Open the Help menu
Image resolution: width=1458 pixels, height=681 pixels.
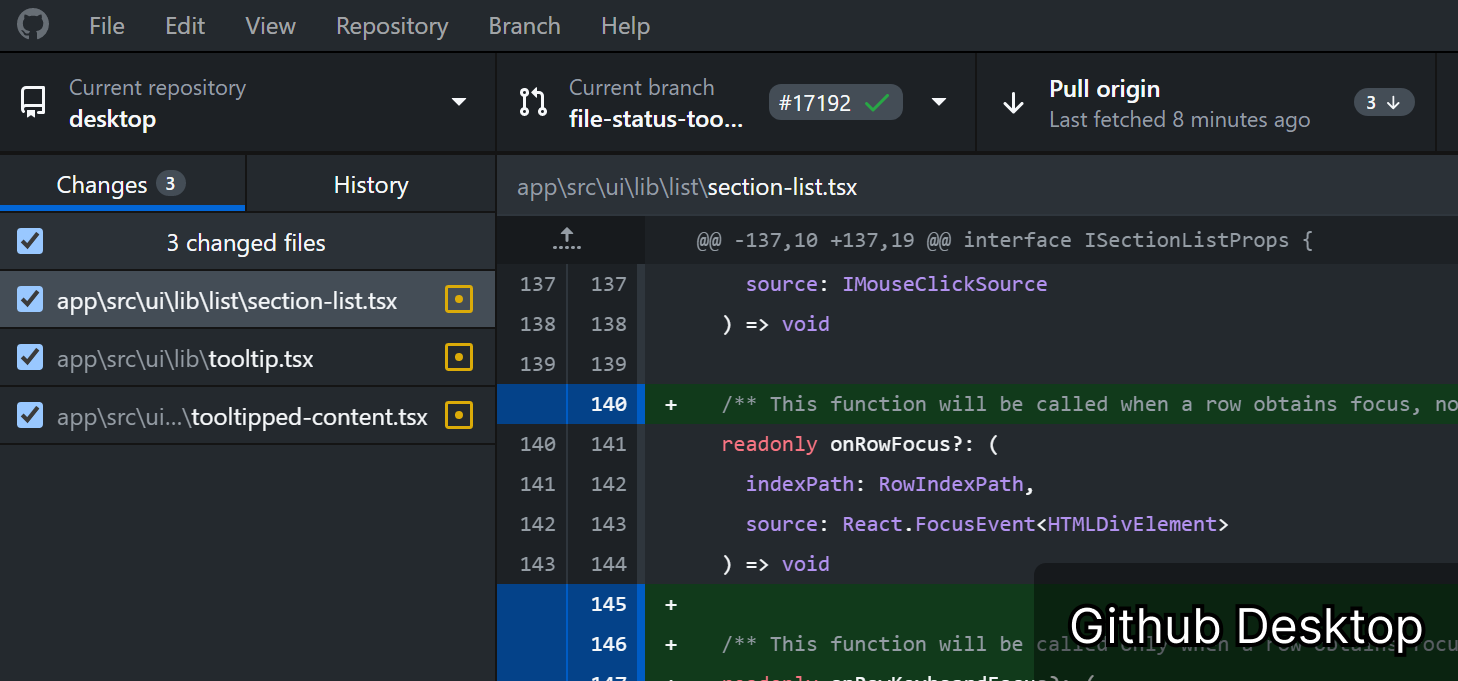626,26
